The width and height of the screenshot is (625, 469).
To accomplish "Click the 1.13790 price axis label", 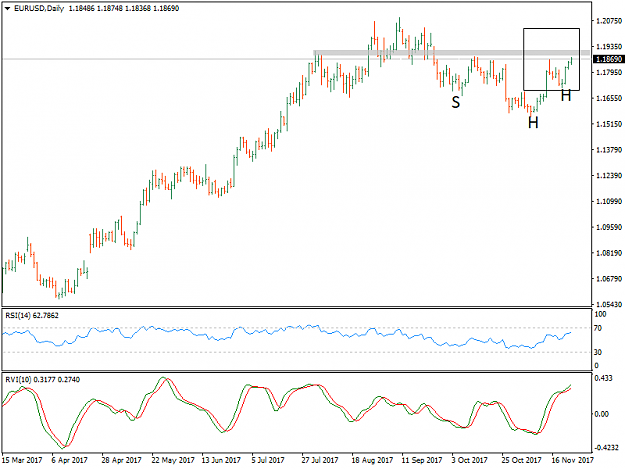I will 609,150.
